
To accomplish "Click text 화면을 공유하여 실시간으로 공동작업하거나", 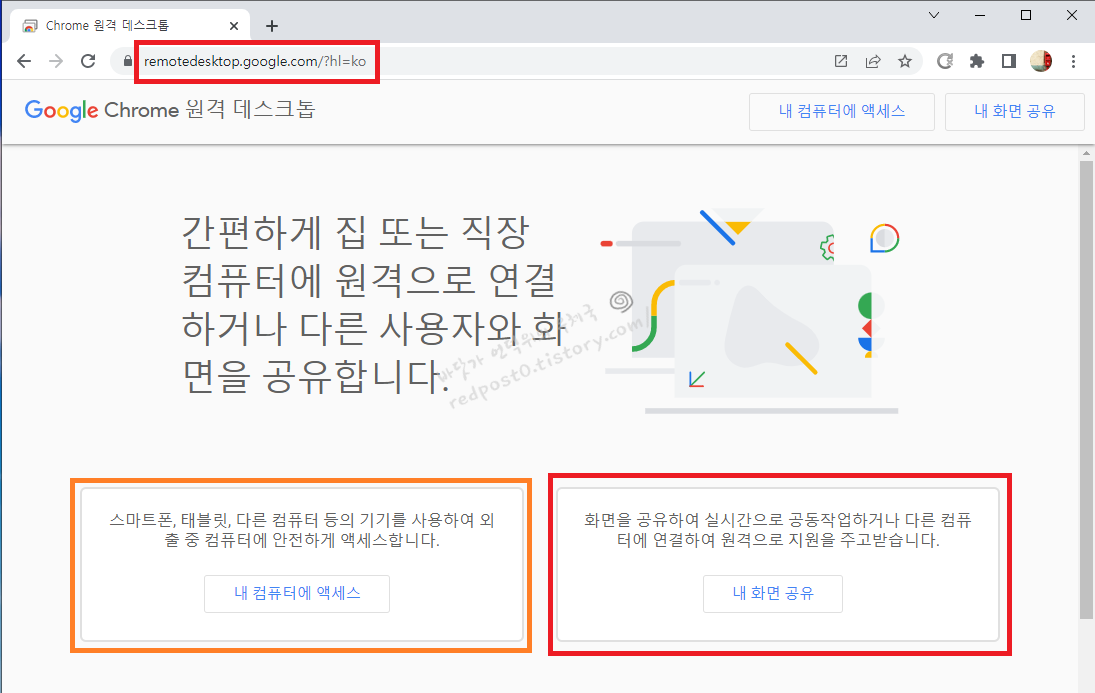I will 741,520.
